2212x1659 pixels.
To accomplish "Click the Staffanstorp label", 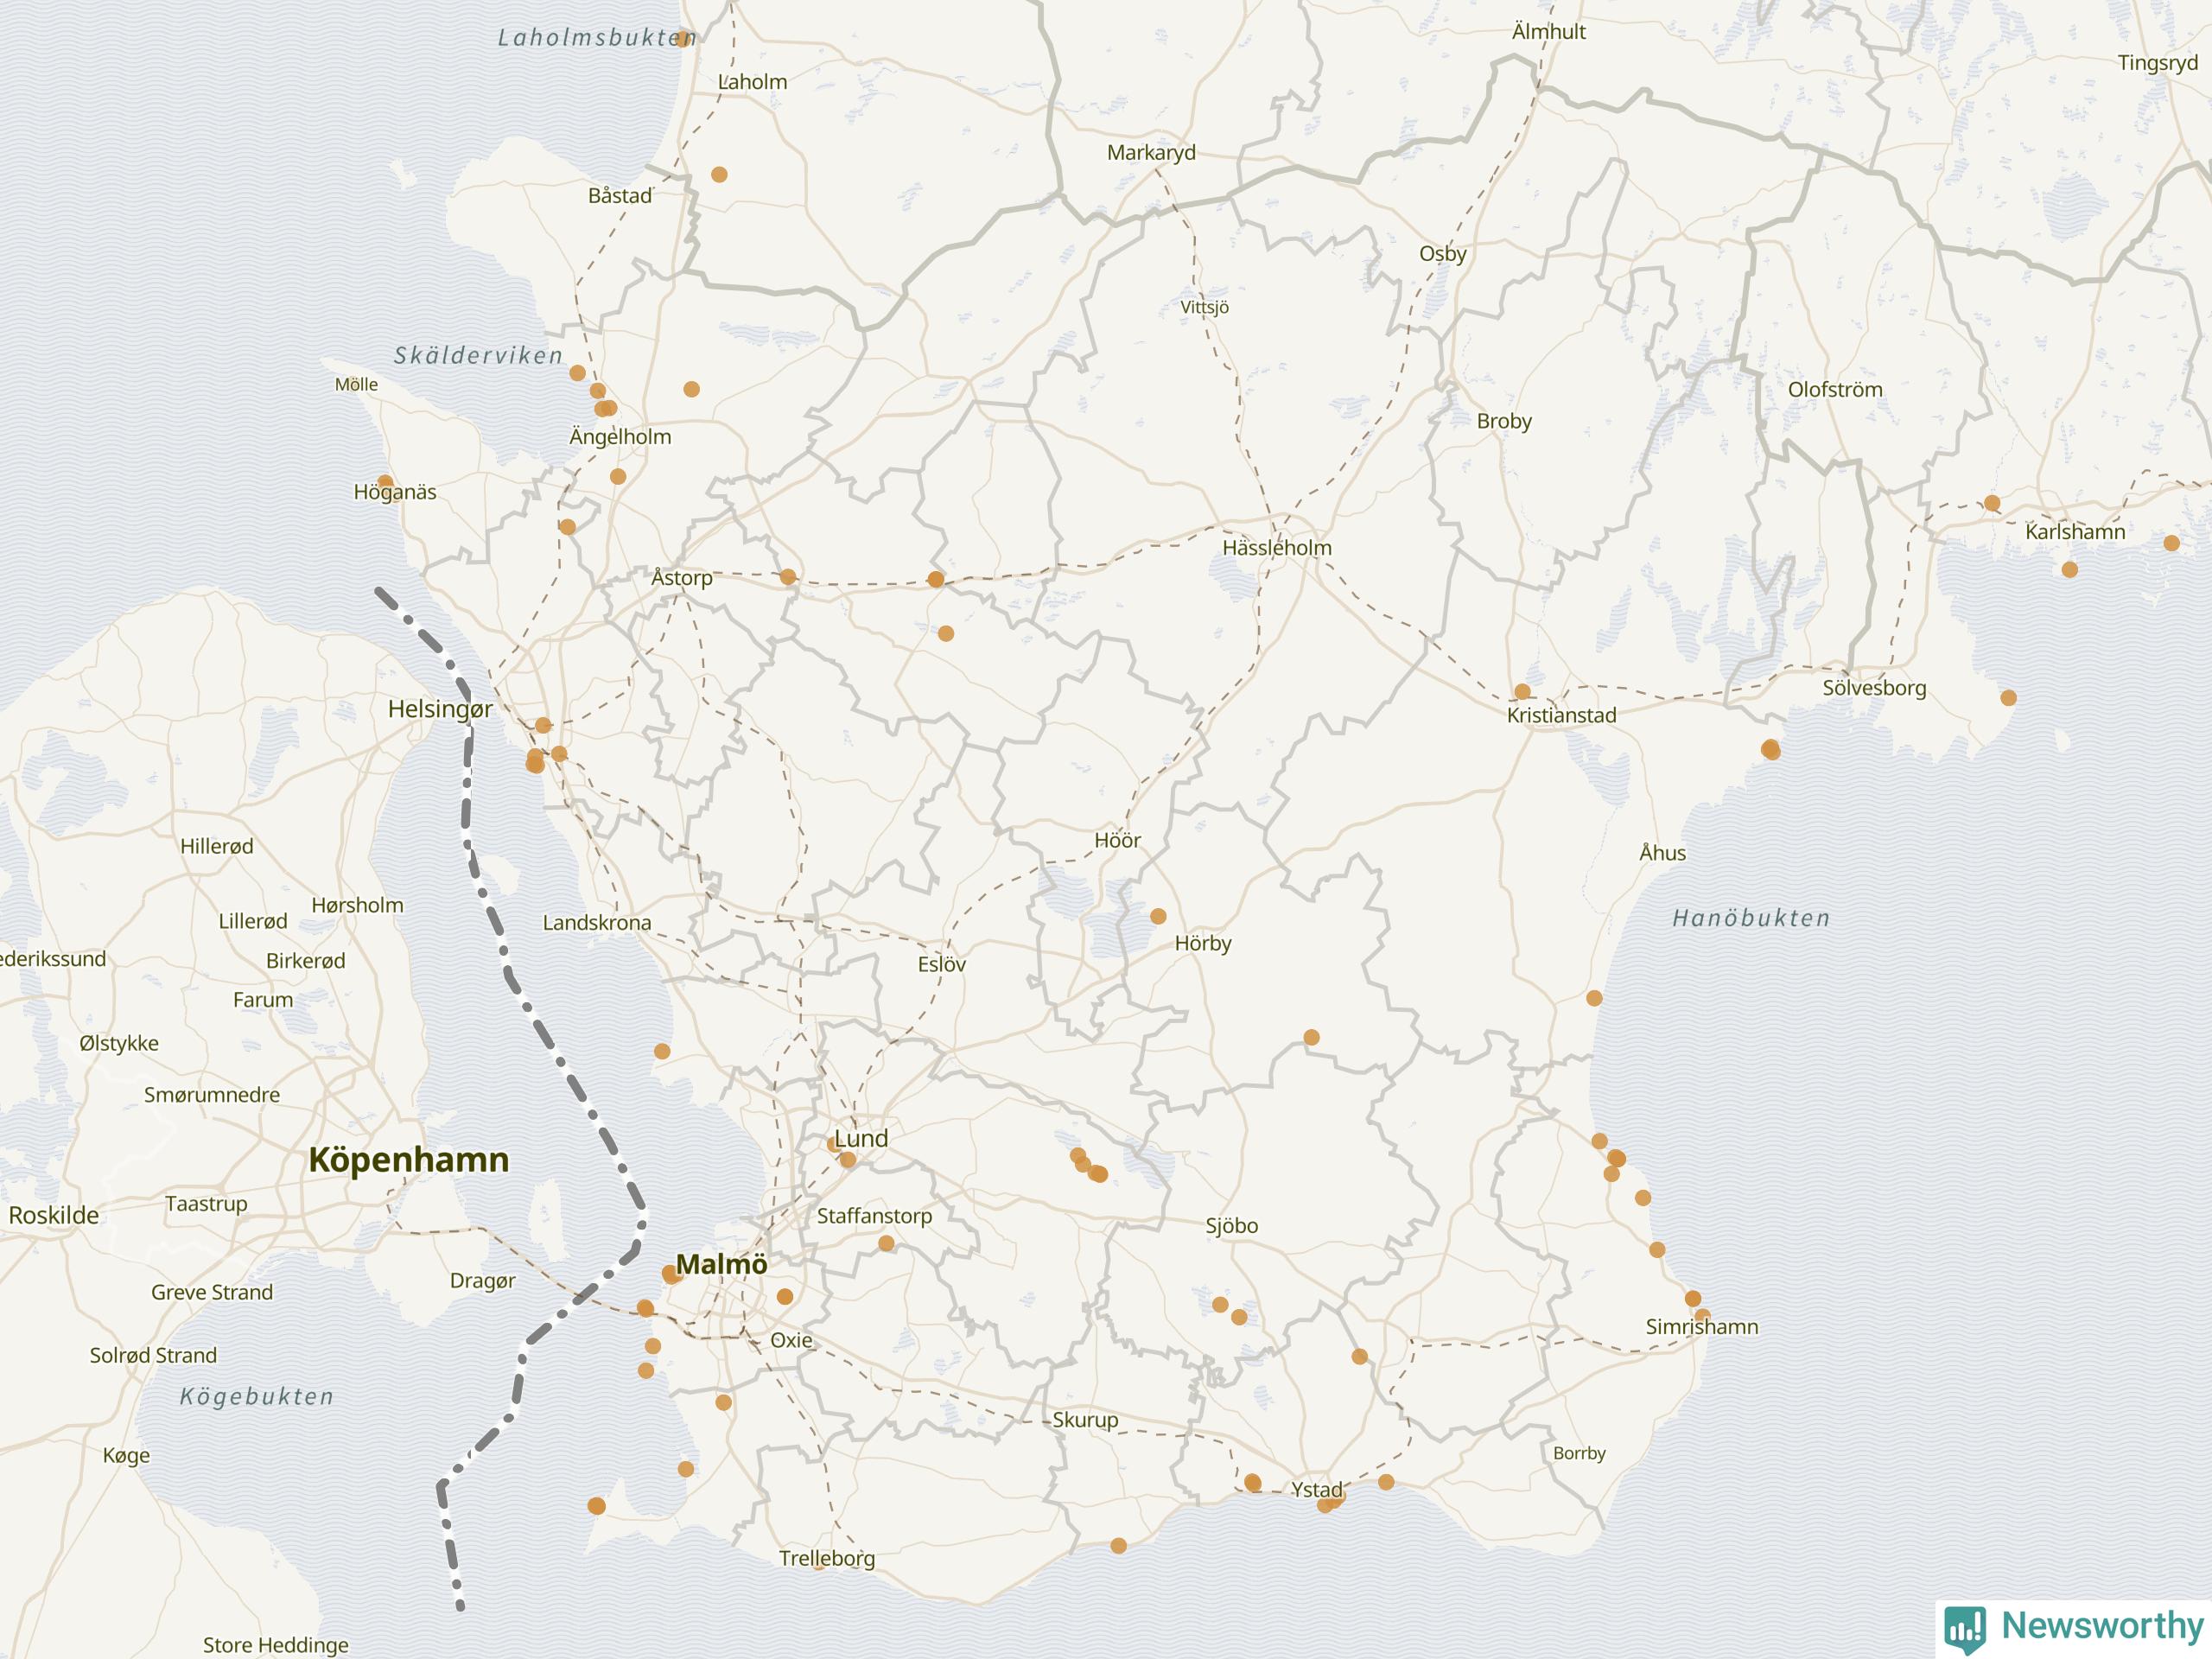I will point(874,1216).
